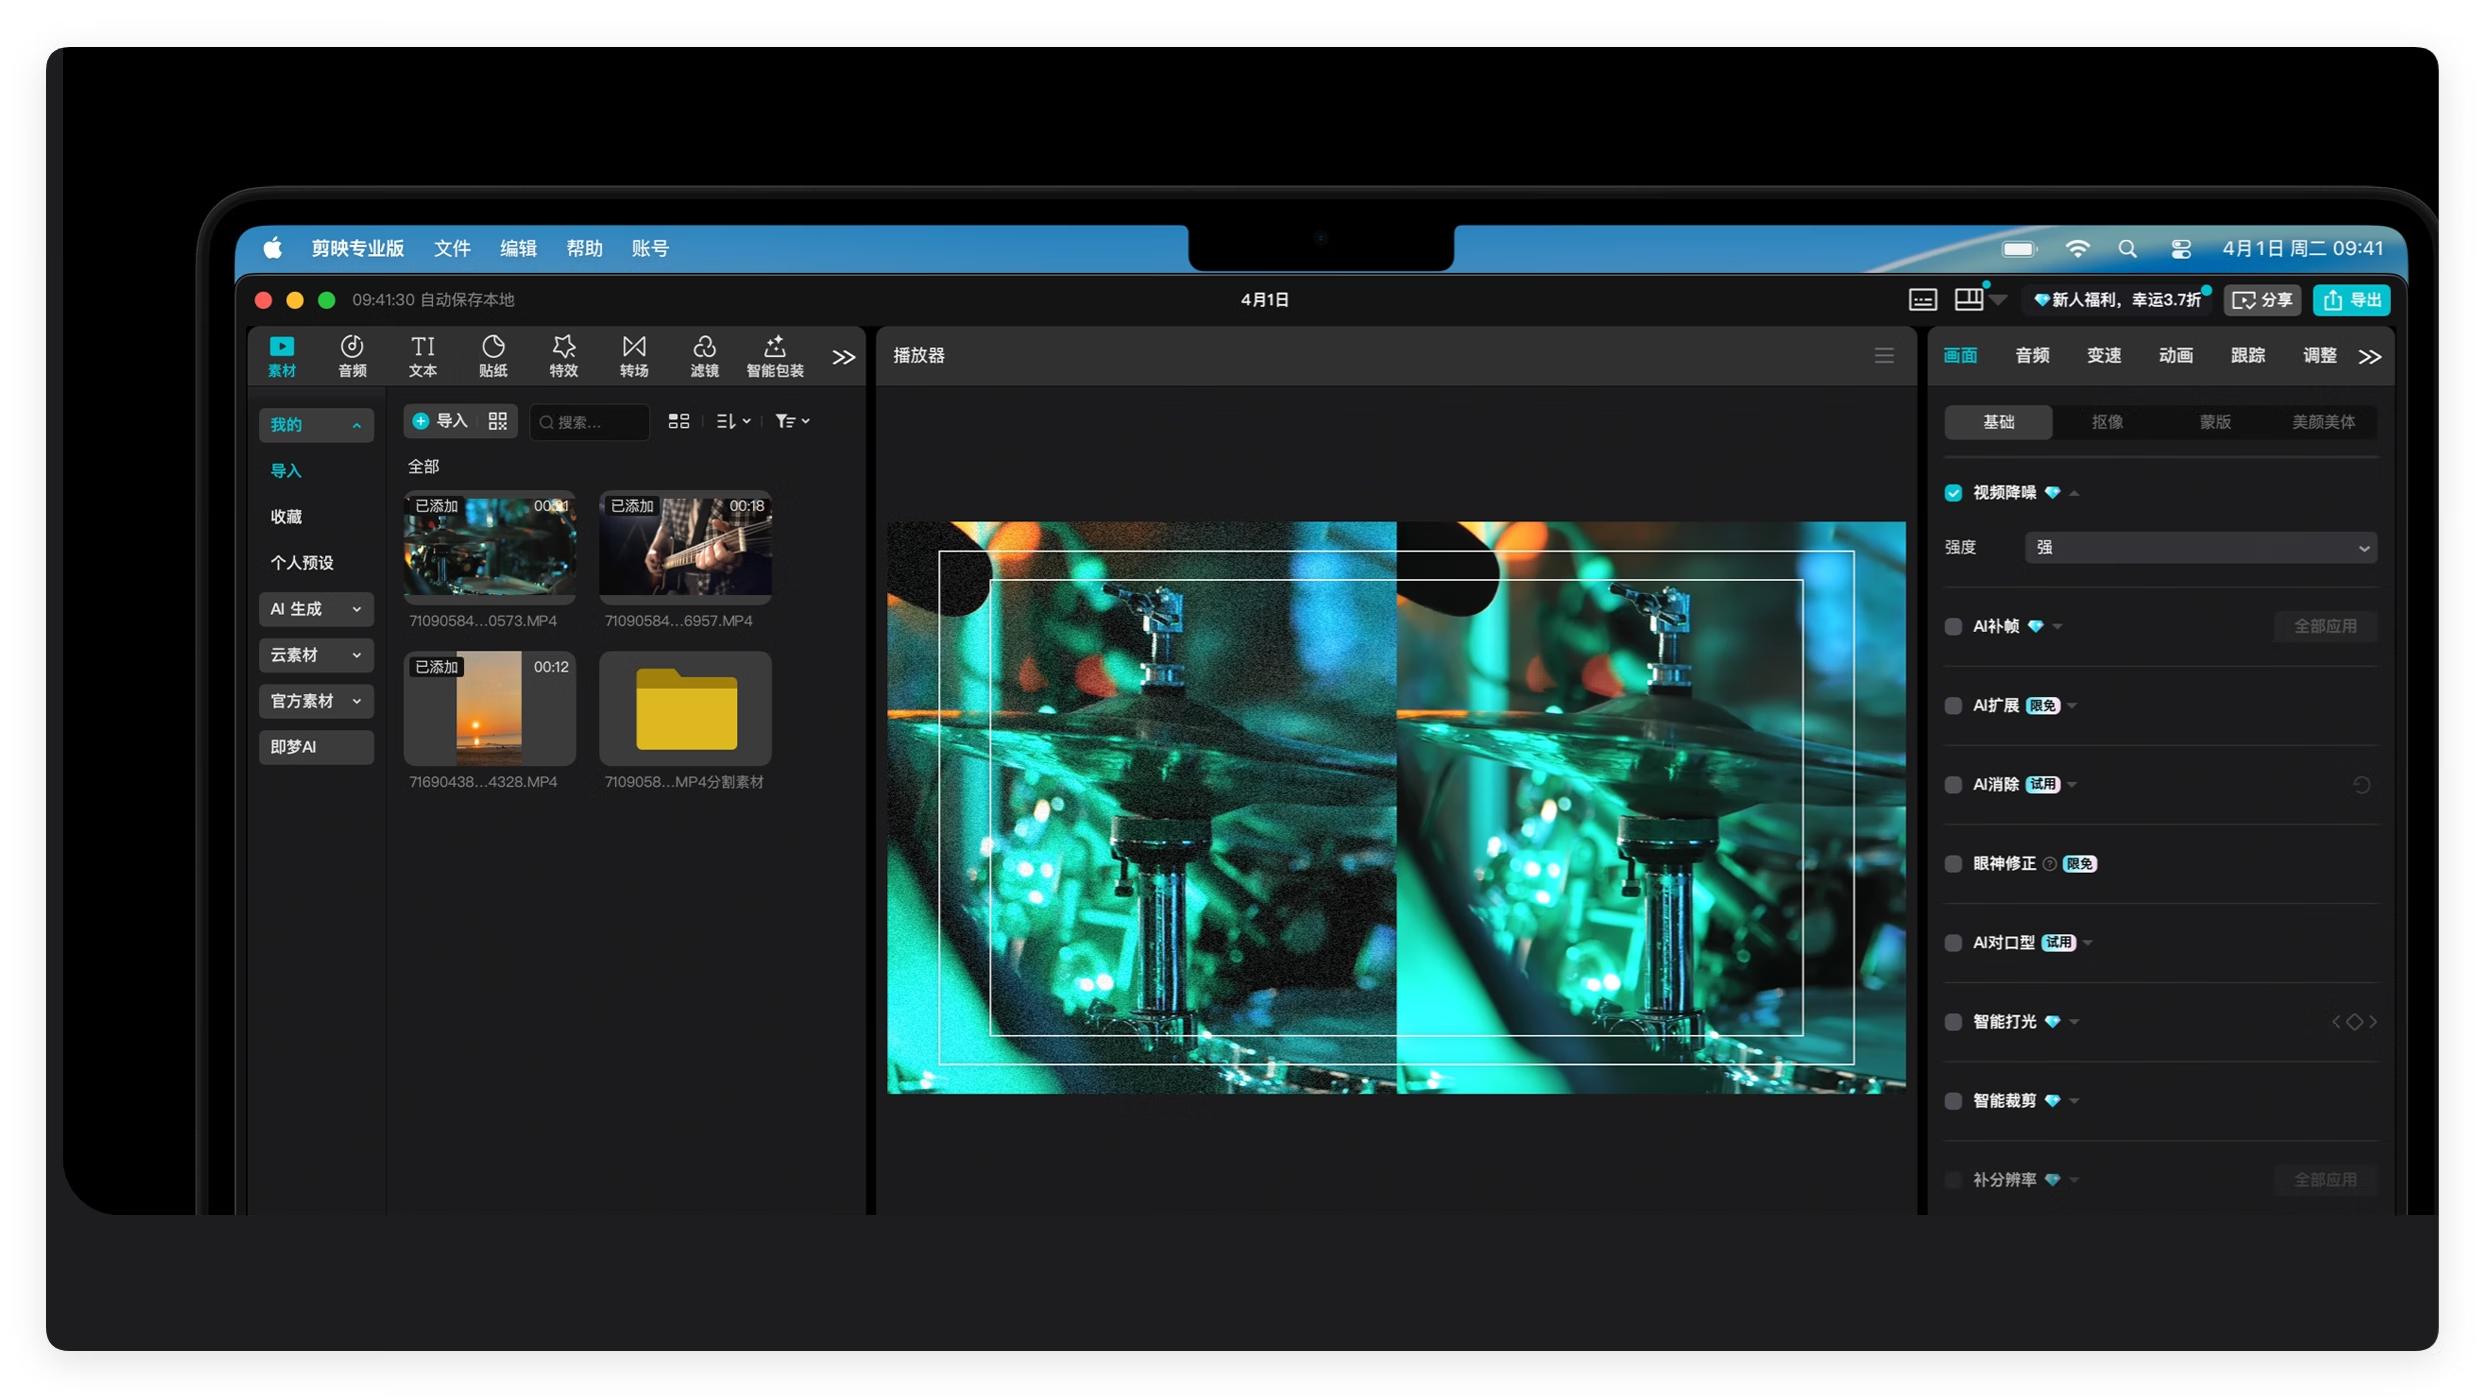Click the 导入 import button
The image size is (2483, 1397).
441,422
